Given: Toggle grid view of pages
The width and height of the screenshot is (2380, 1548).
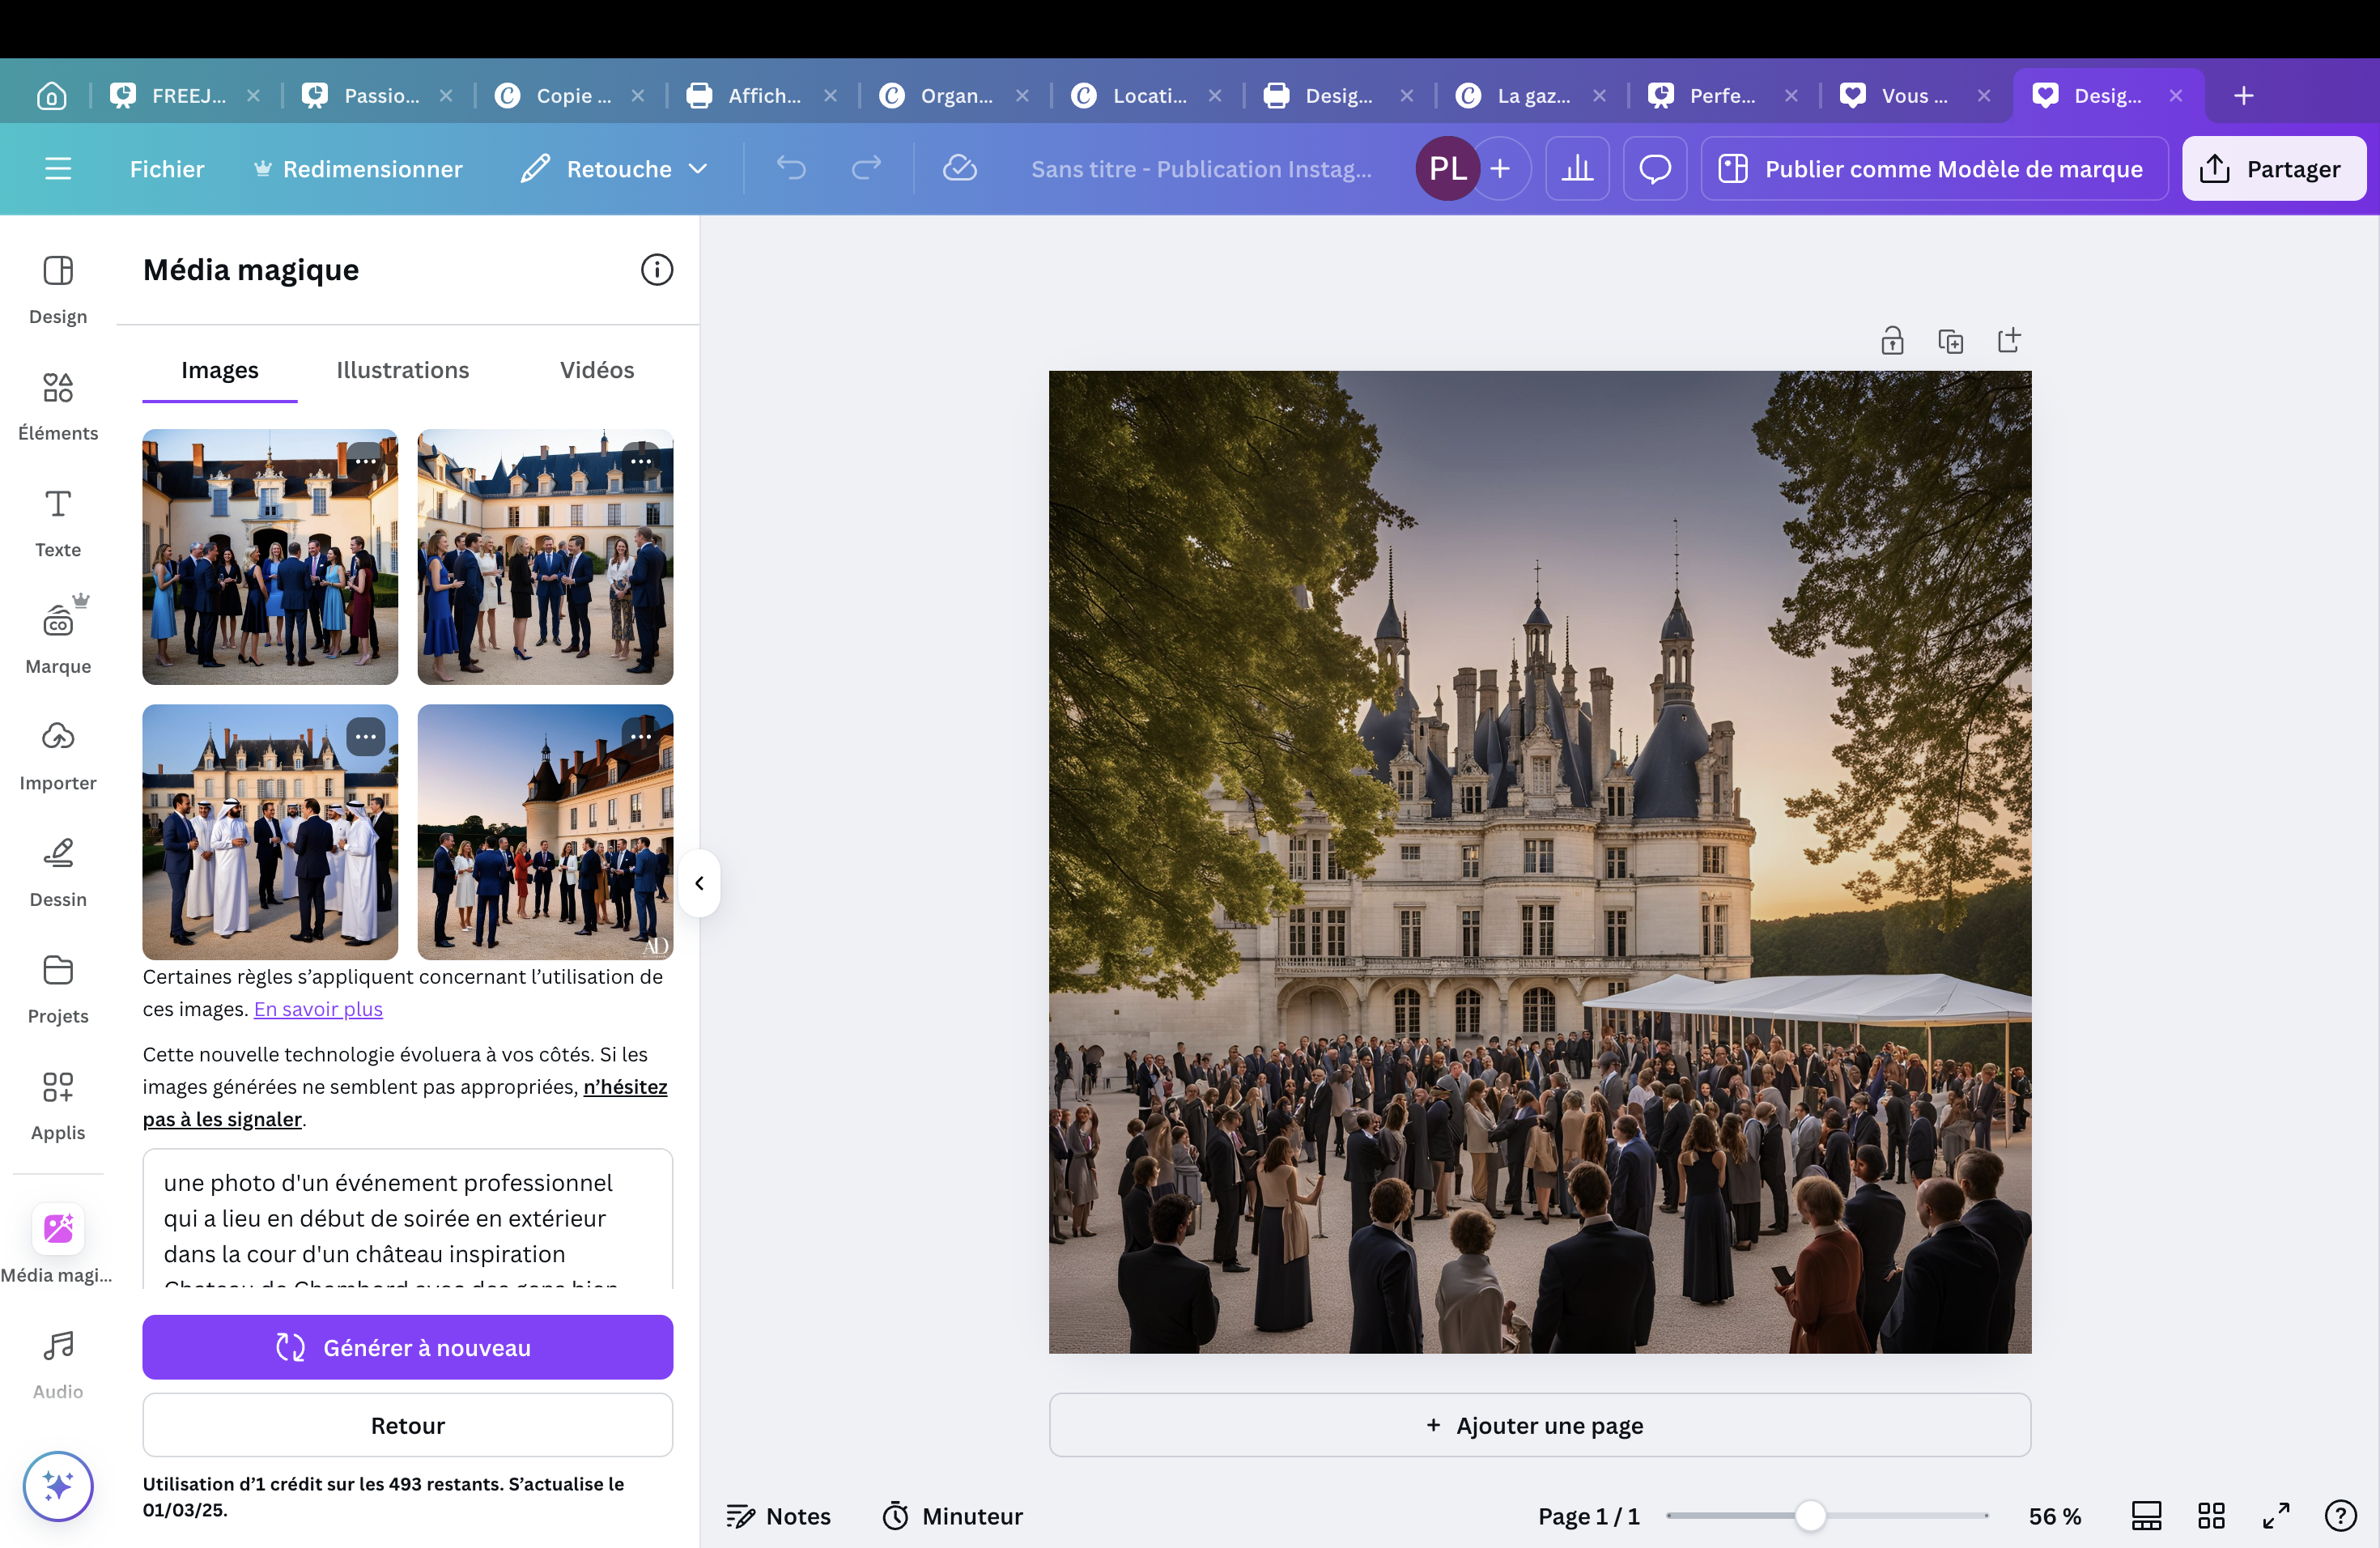Looking at the screenshot, I should 2211,1516.
